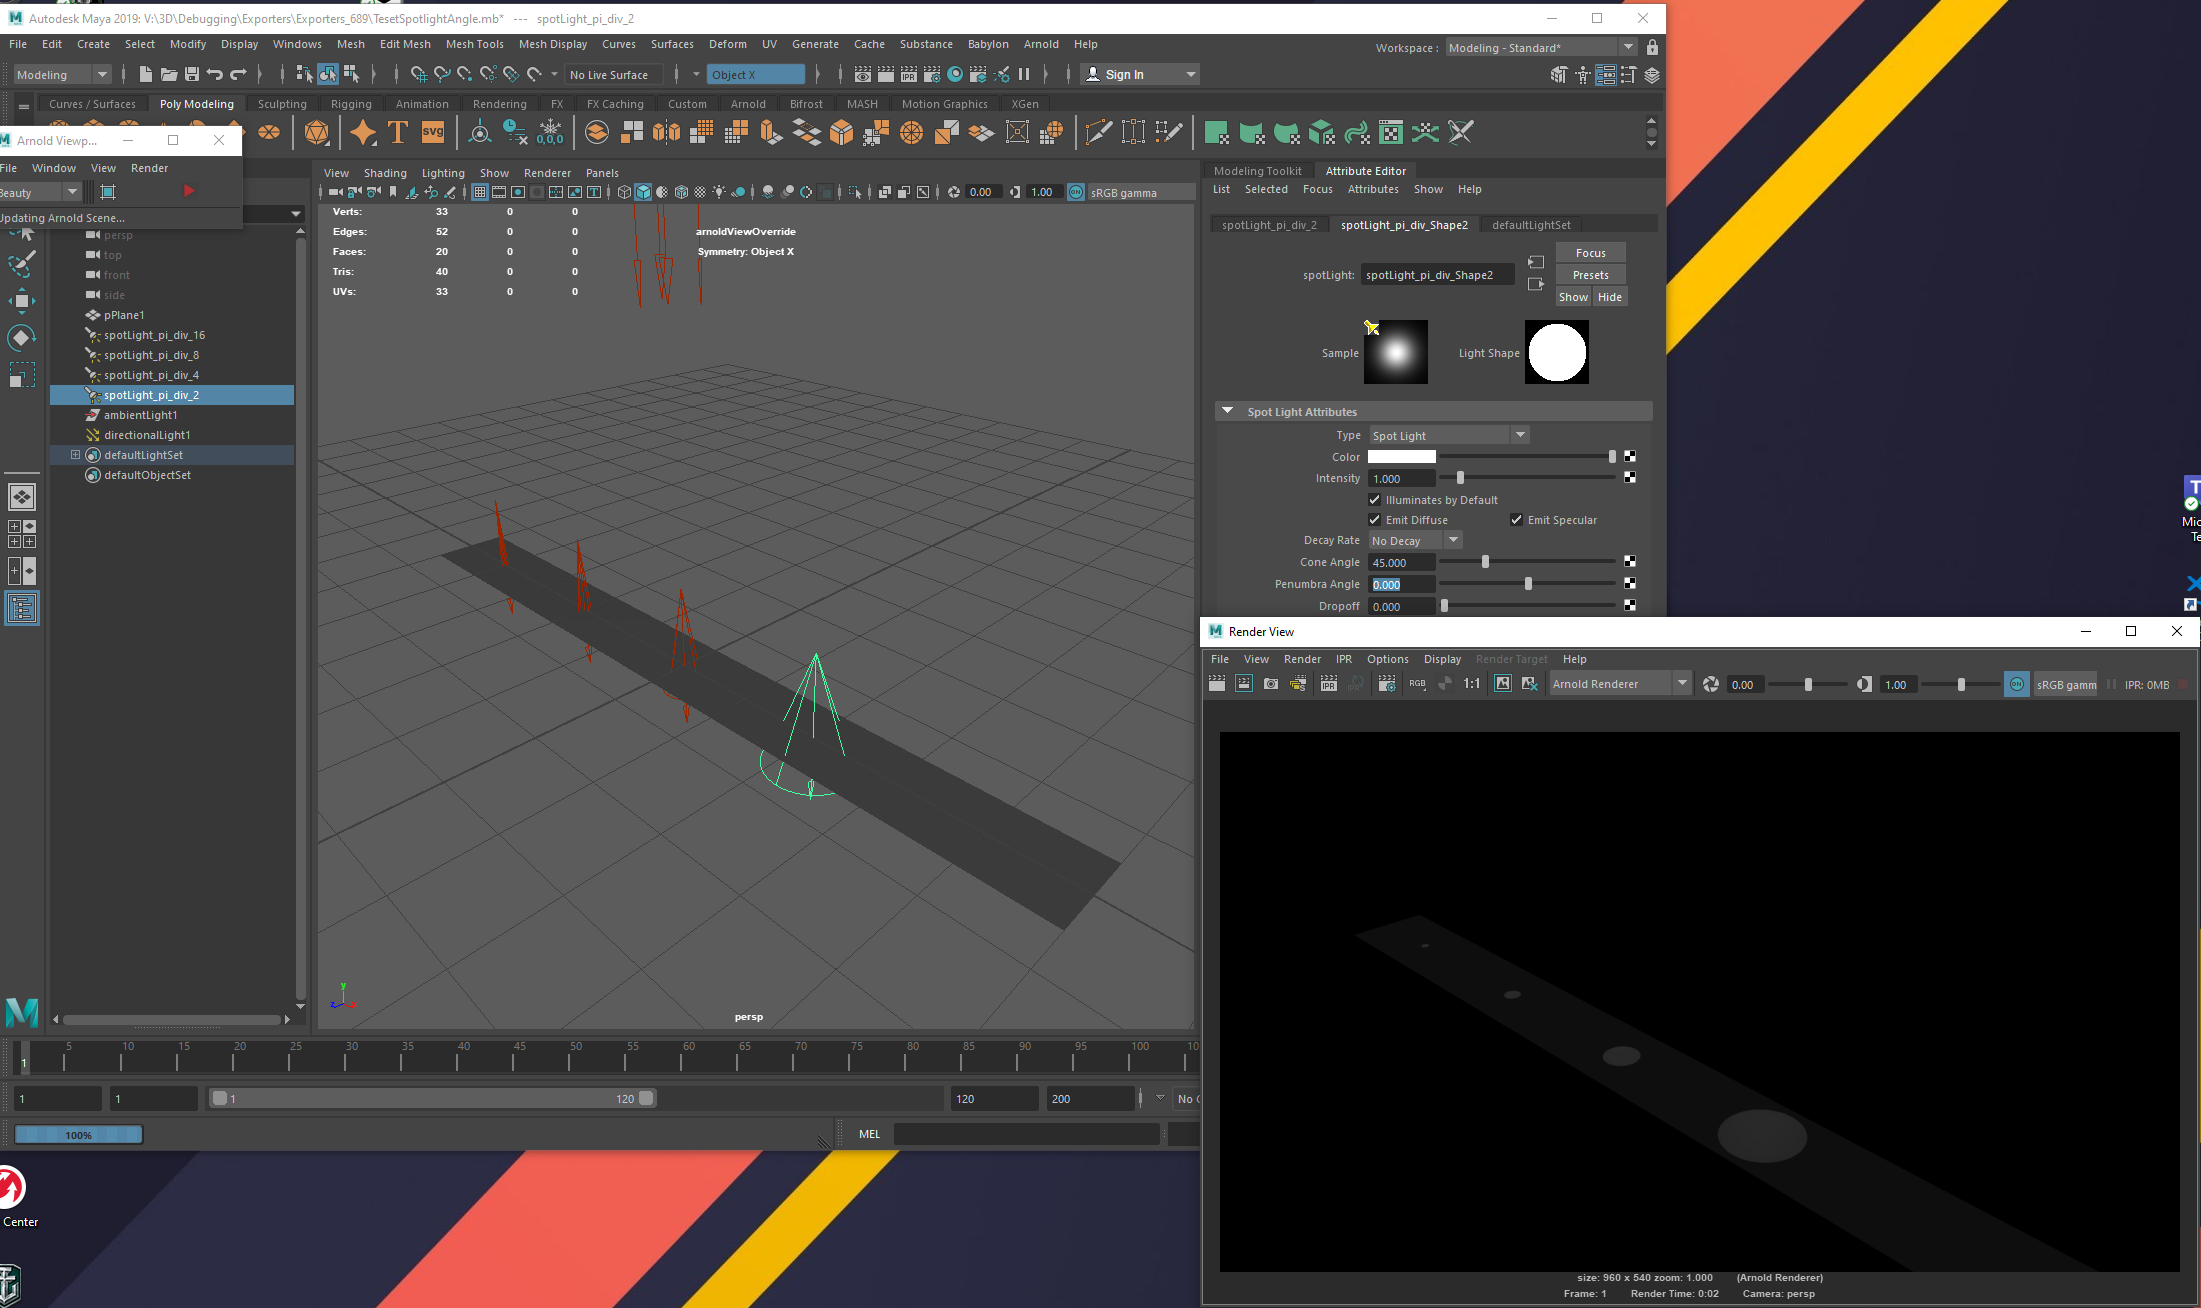Open the Arnold menu in the main menu bar
This screenshot has width=2201, height=1308.
point(1041,44)
